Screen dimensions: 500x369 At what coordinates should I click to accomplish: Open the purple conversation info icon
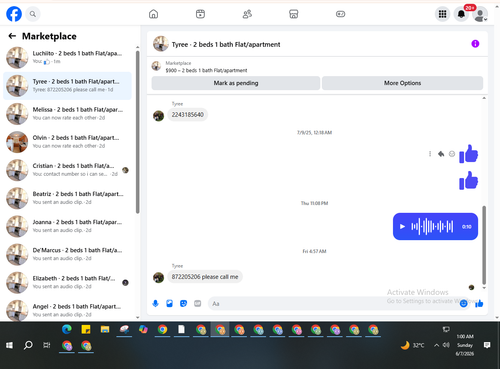[x=475, y=44]
